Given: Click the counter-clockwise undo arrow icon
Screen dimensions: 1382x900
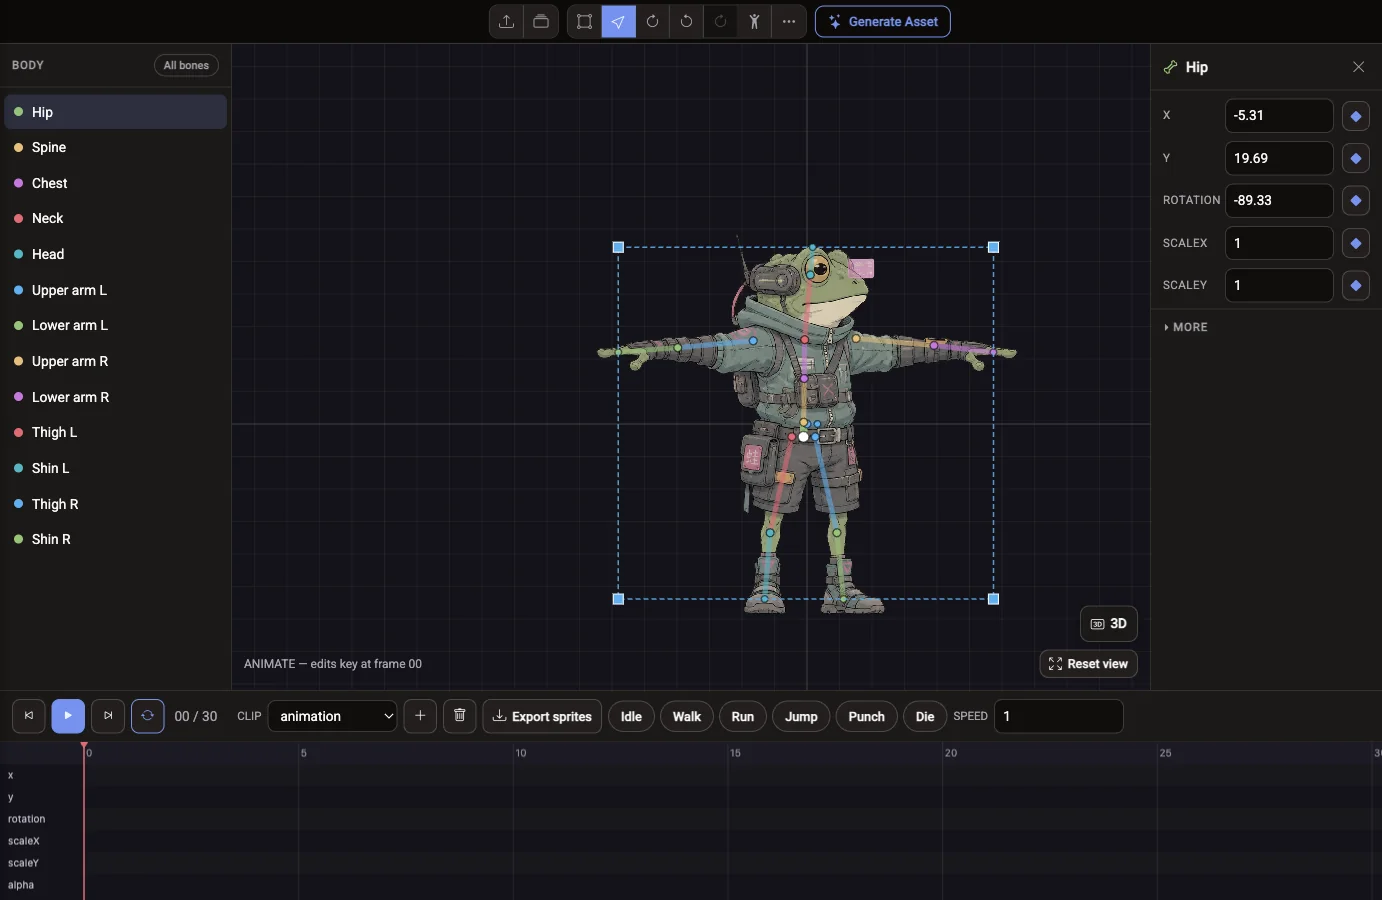Looking at the screenshot, I should click(x=686, y=21).
